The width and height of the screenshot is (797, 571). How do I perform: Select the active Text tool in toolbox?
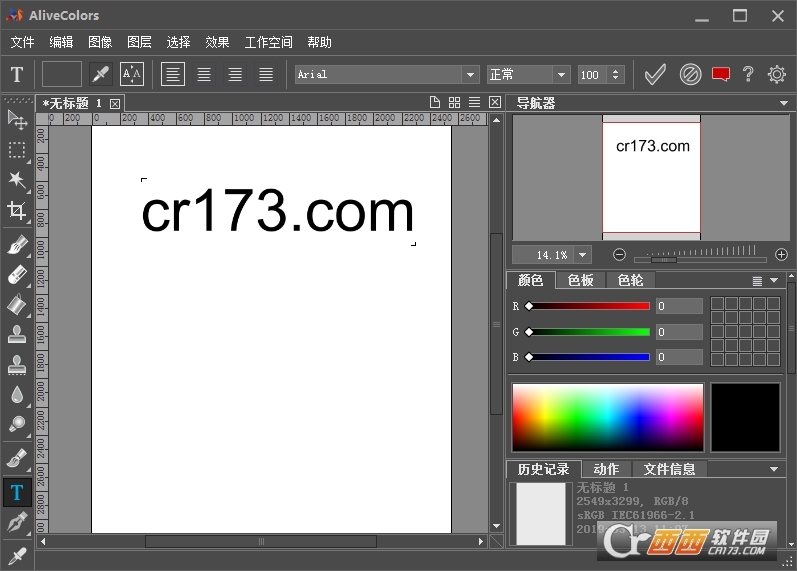point(17,492)
